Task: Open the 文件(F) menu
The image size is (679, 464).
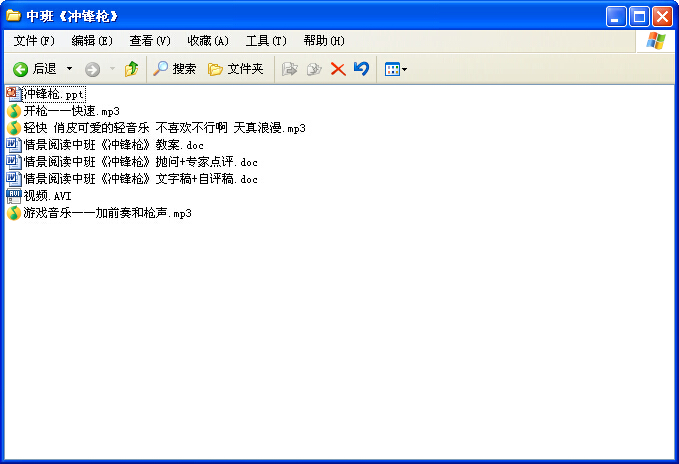Action: pyautogui.click(x=34, y=41)
